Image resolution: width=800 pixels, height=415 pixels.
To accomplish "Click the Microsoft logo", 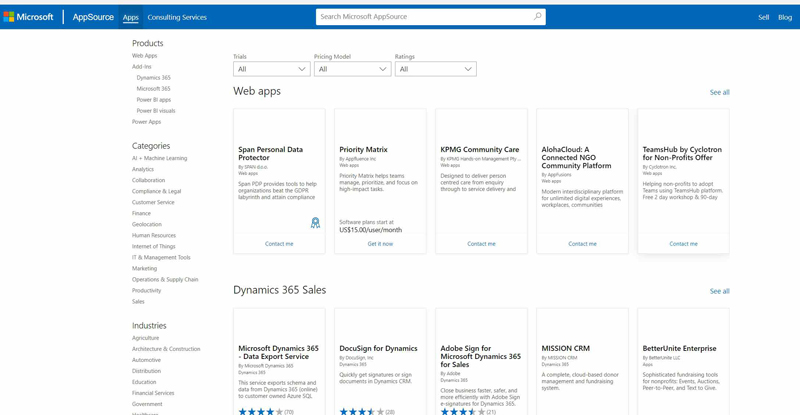I will (28, 17).
